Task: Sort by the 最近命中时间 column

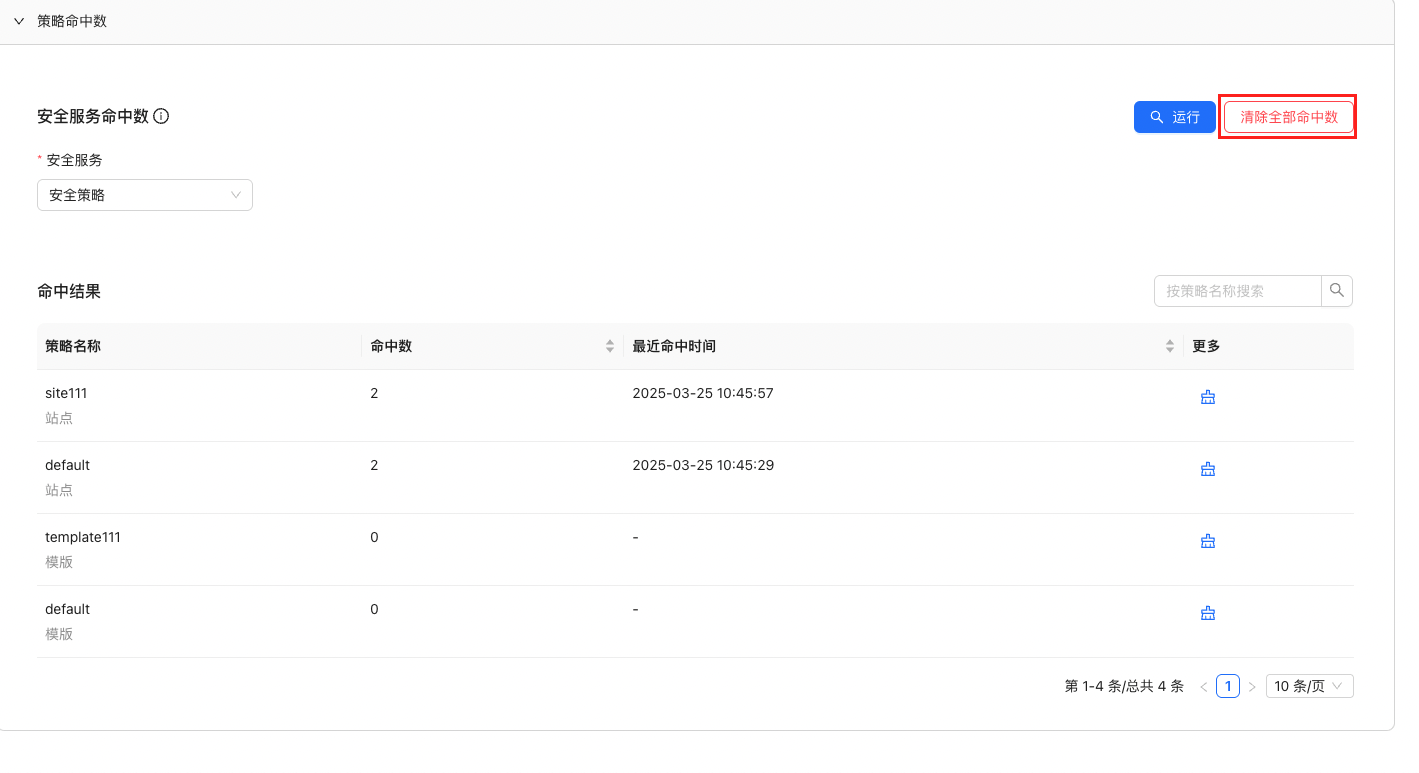Action: (x=1170, y=346)
